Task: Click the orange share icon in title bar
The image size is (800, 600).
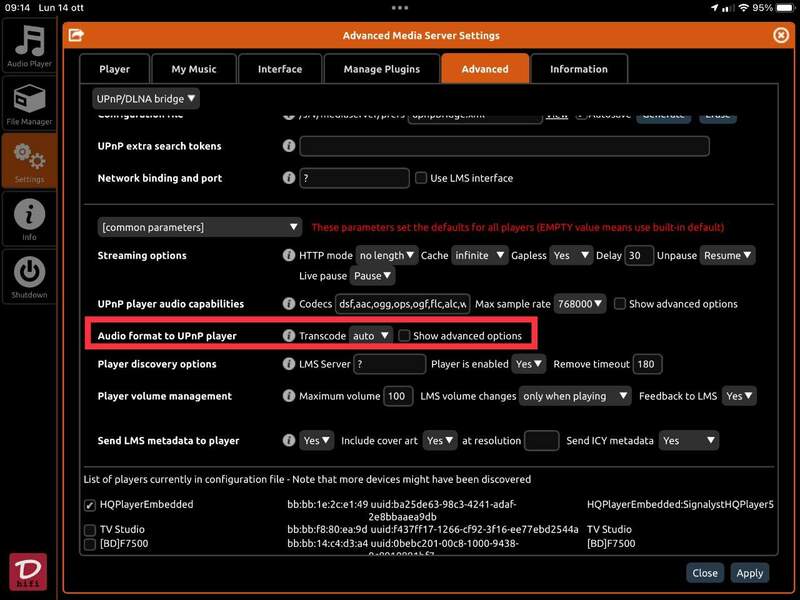Action: coord(76,35)
